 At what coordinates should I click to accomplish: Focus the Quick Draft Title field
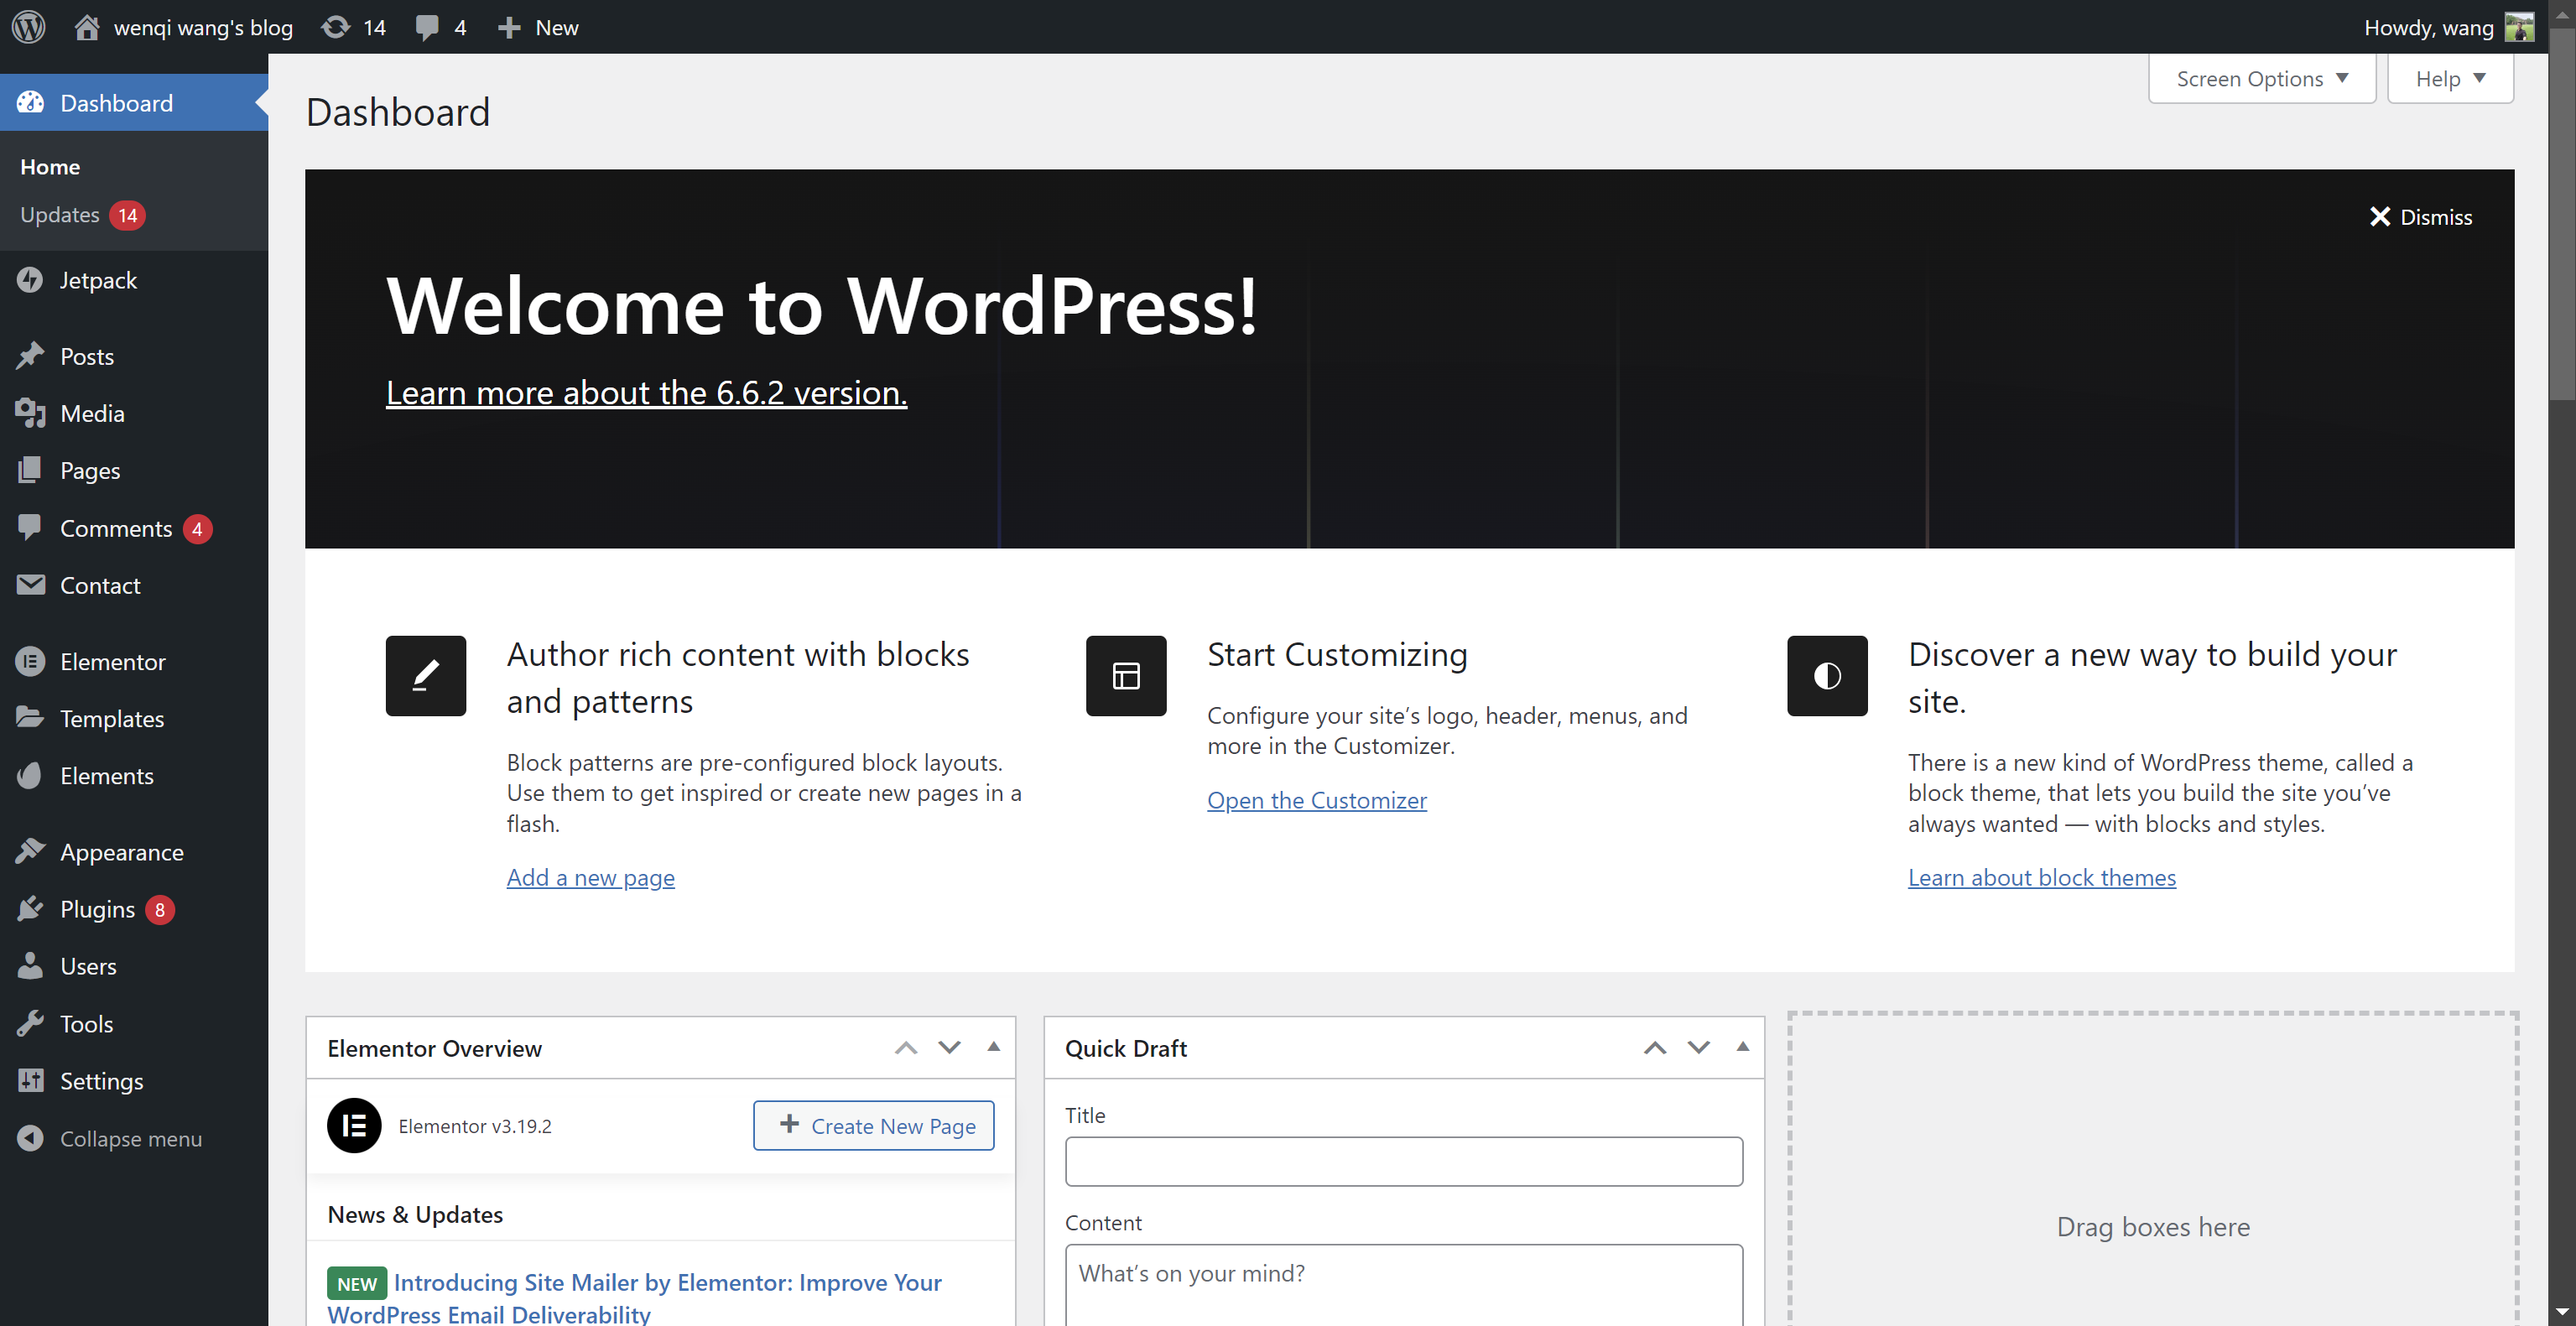tap(1403, 1161)
